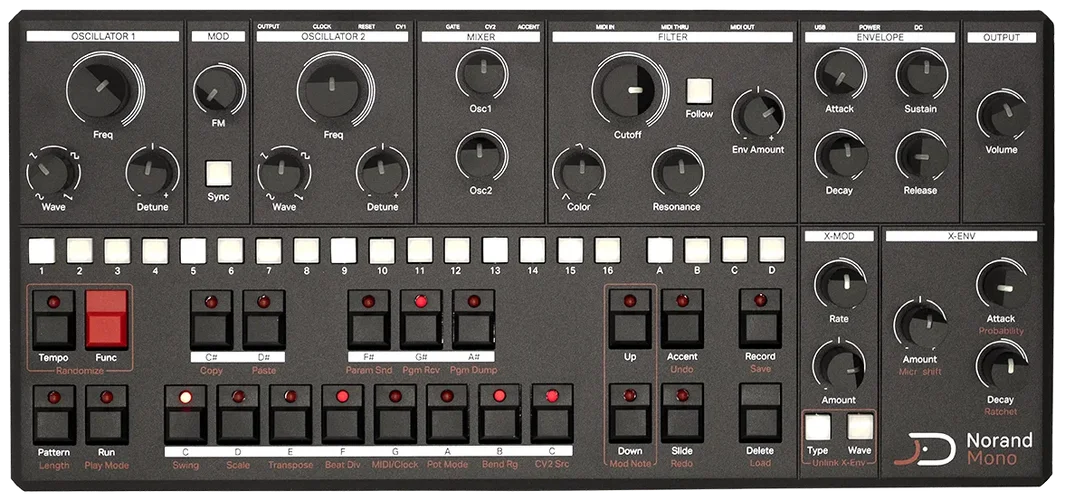Hit the high C CV2 Src key
The image size is (1065, 500).
(552, 414)
